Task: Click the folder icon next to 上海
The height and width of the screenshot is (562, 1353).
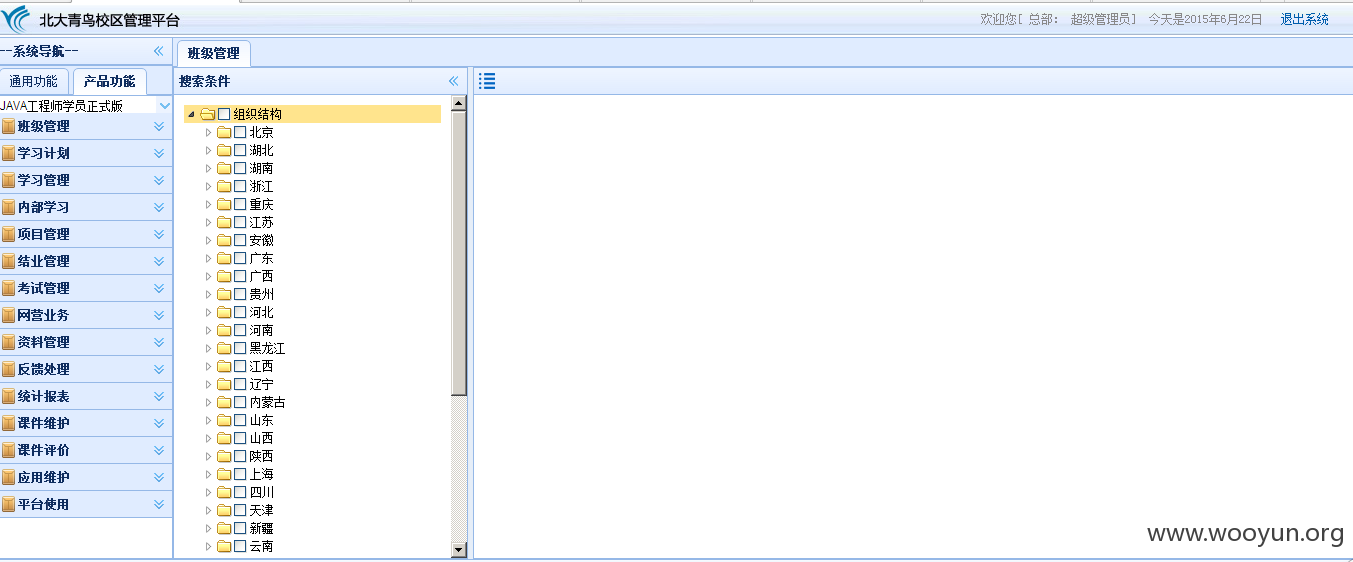Action: click(x=224, y=474)
